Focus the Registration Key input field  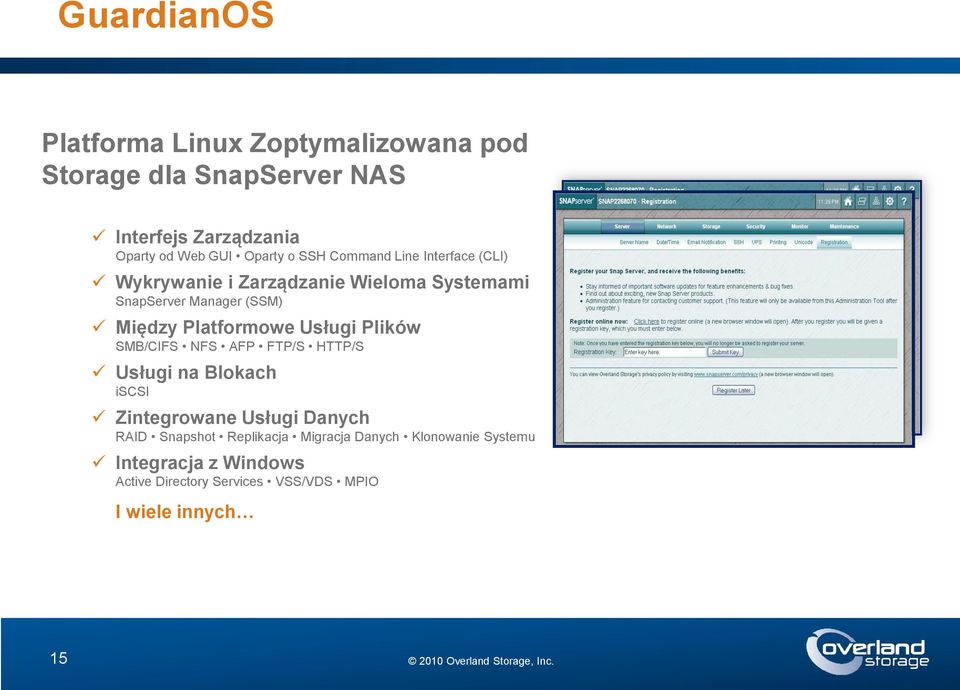pyautogui.click(x=664, y=352)
